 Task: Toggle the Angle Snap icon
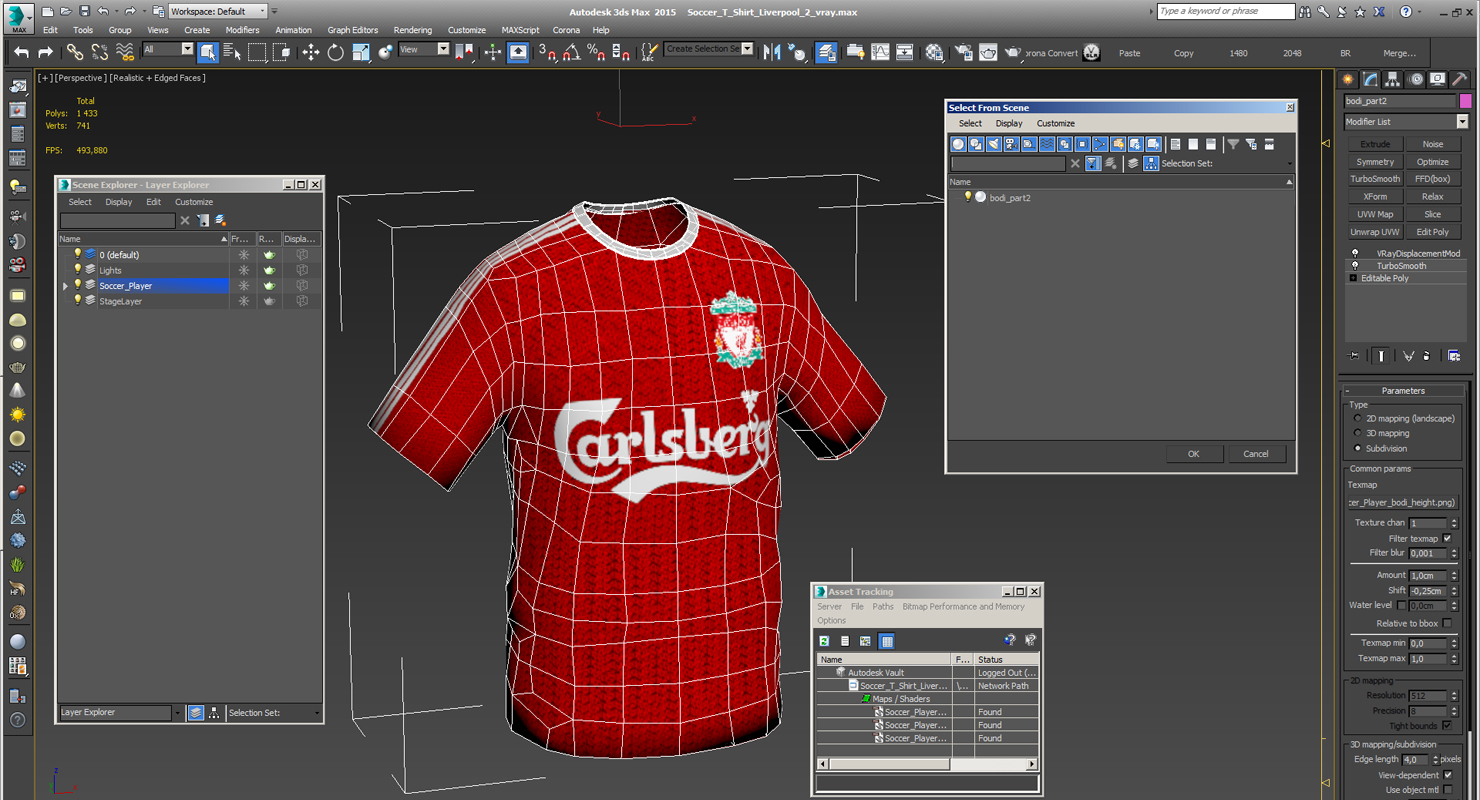click(x=571, y=52)
